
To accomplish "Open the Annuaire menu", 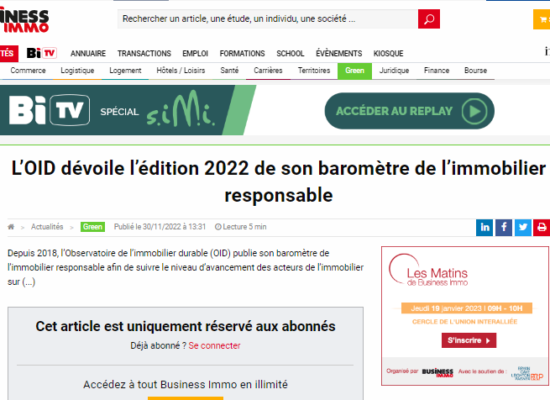I will [88, 53].
